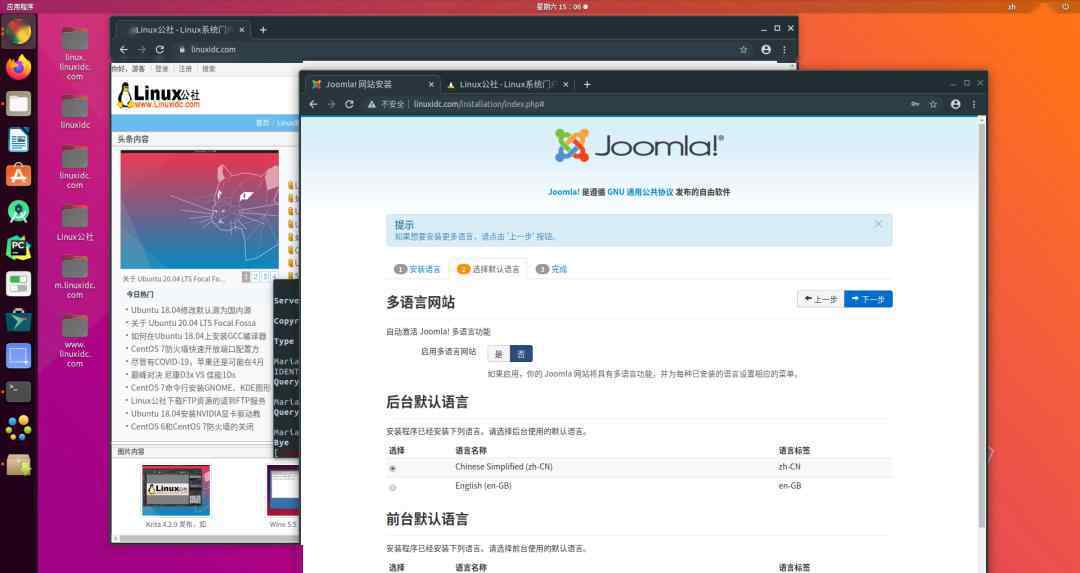The height and width of the screenshot is (573, 1080).
Task: Follow the GNU 通用公共协议 link
Action: [x=640, y=192]
